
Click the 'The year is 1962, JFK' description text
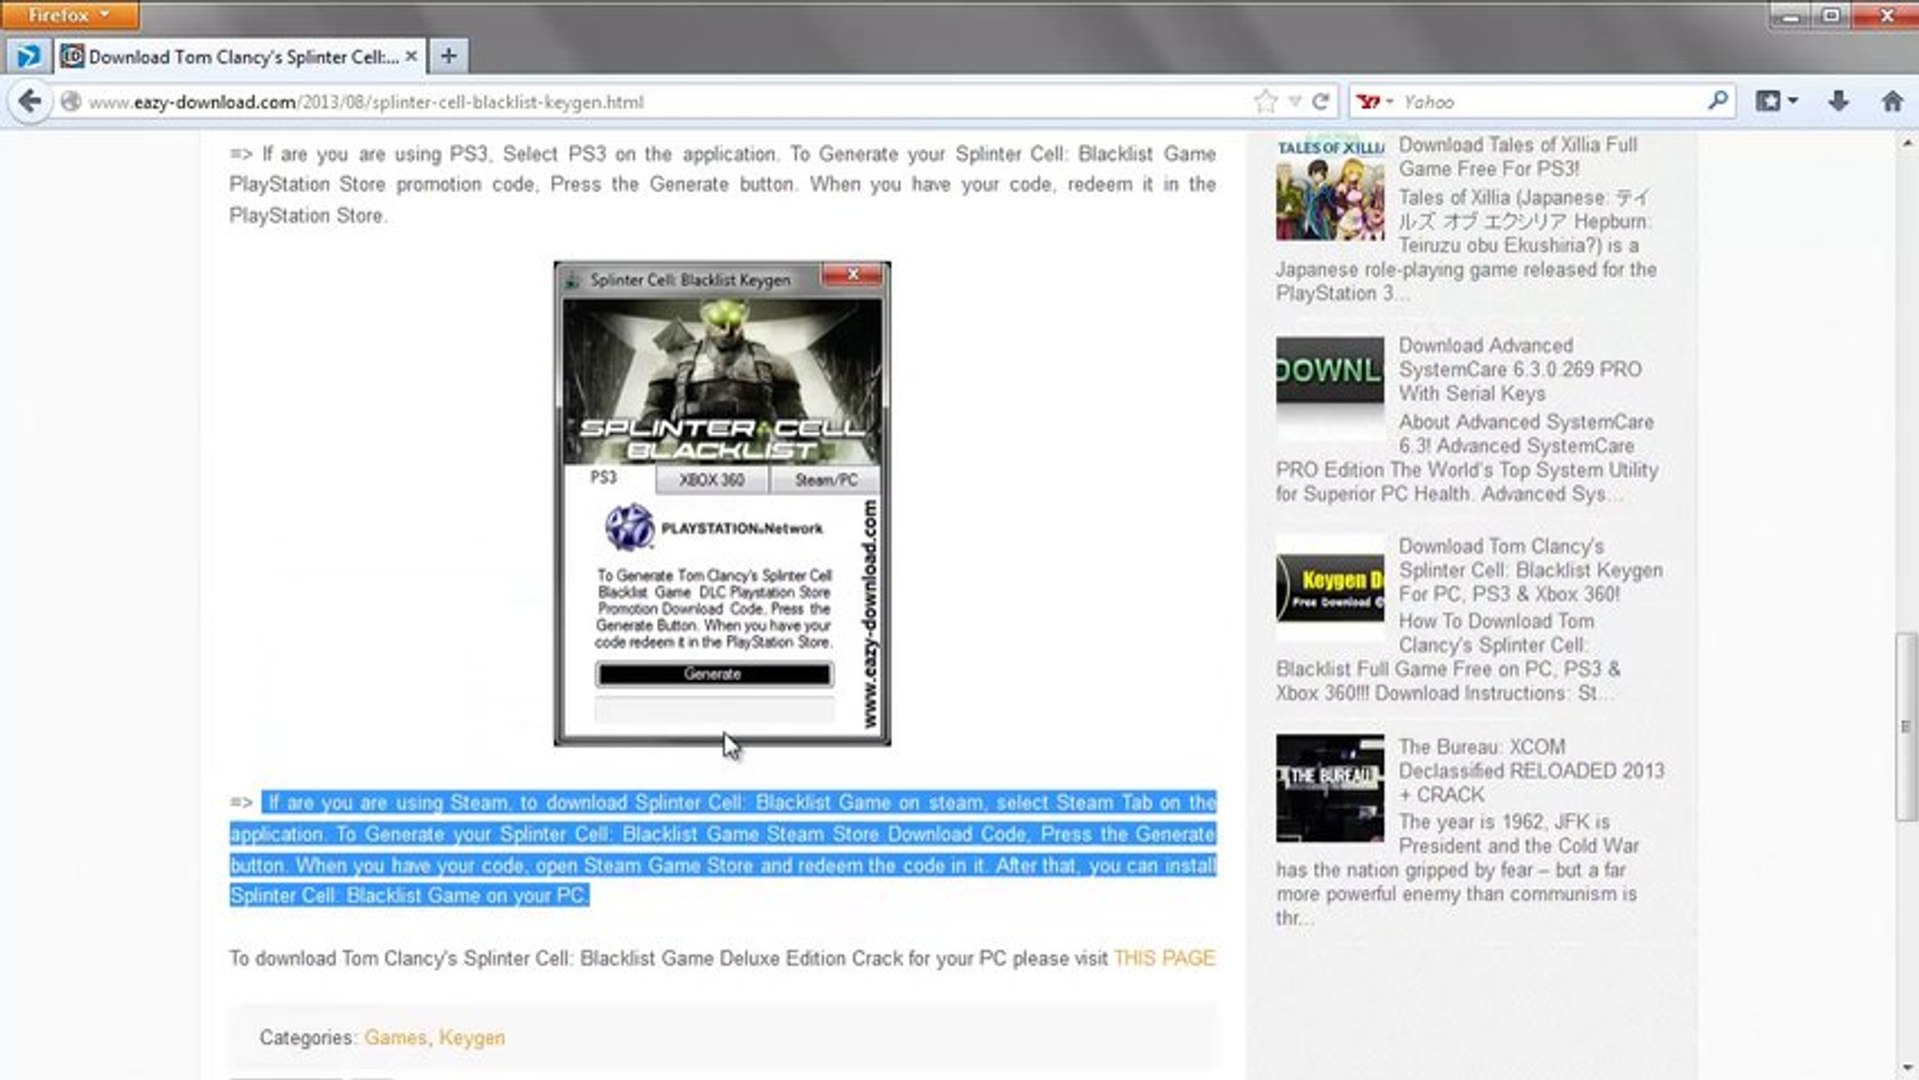1460,870
